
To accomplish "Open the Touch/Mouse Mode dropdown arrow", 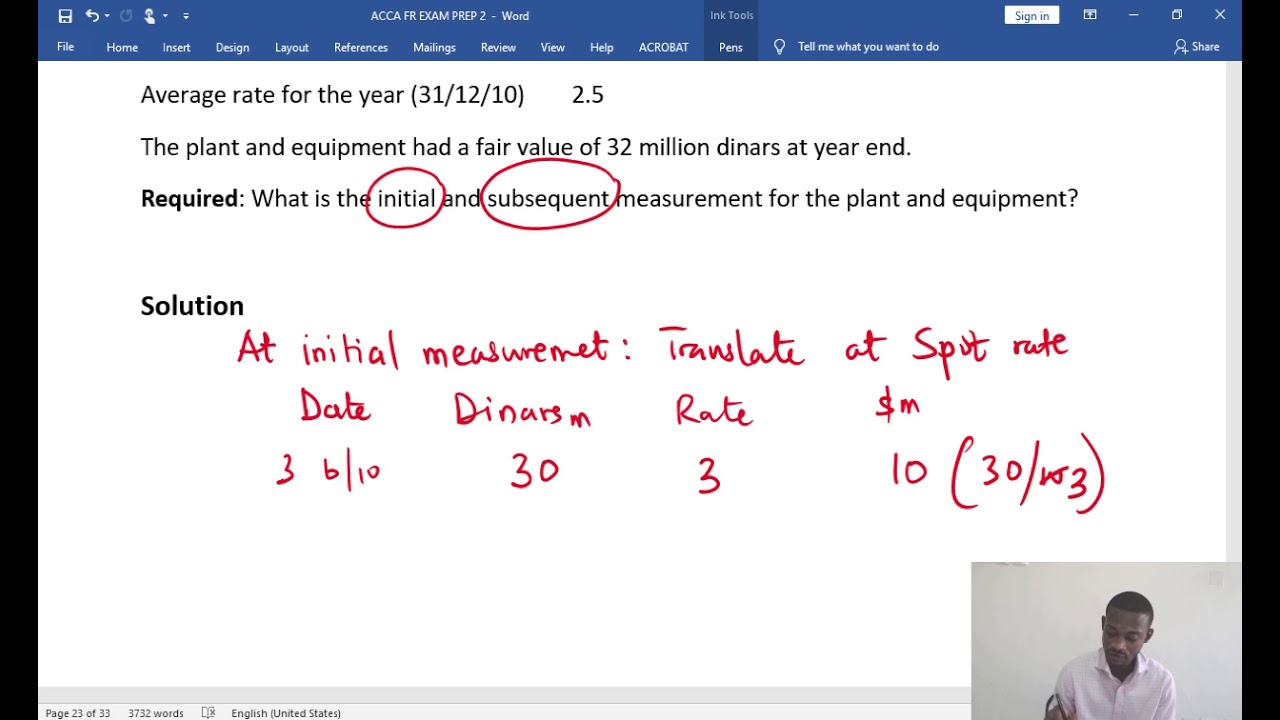I will (x=165, y=15).
